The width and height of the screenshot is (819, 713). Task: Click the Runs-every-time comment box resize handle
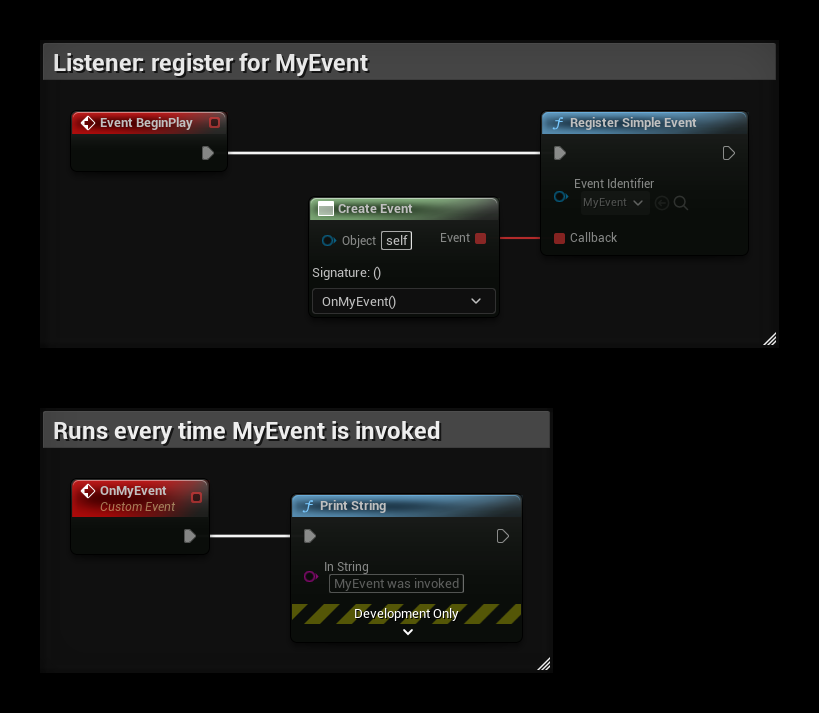pyautogui.click(x=544, y=664)
